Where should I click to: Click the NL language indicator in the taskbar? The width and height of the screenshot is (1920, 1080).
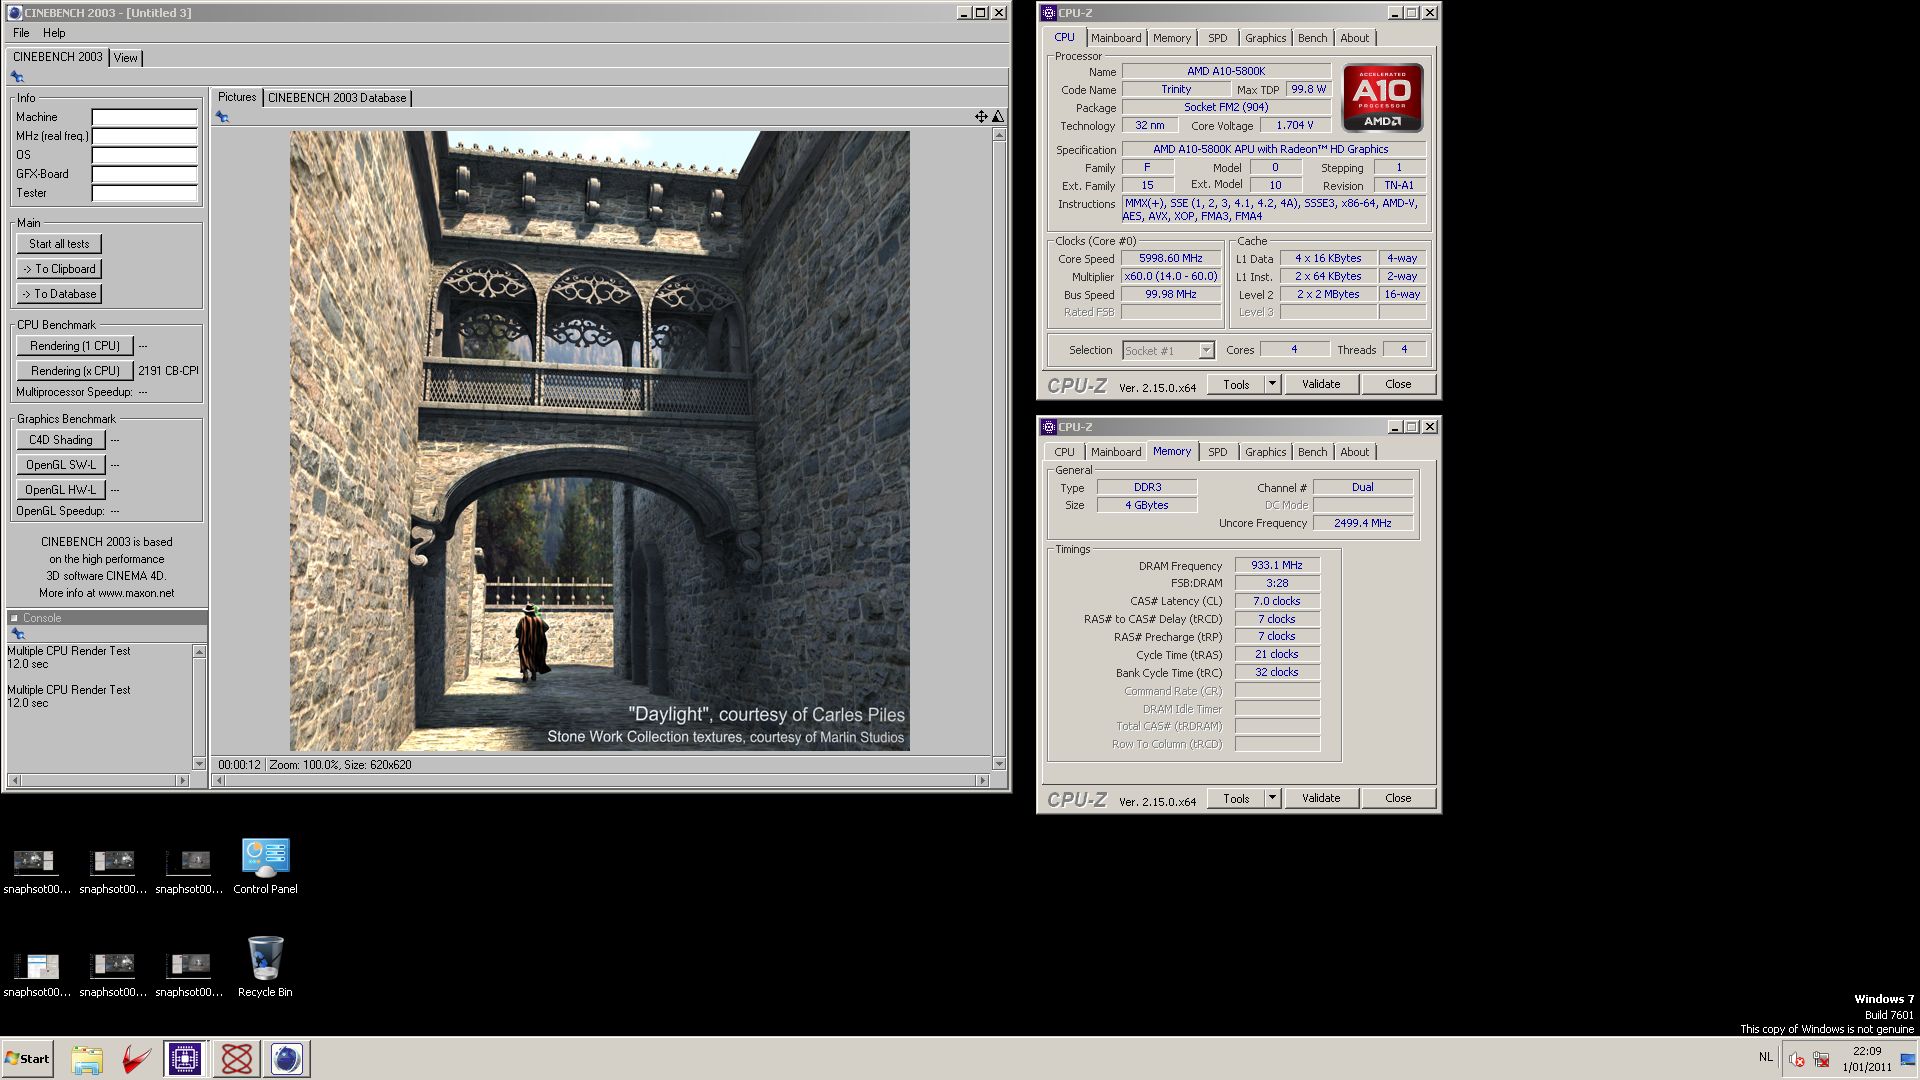point(1765,1057)
